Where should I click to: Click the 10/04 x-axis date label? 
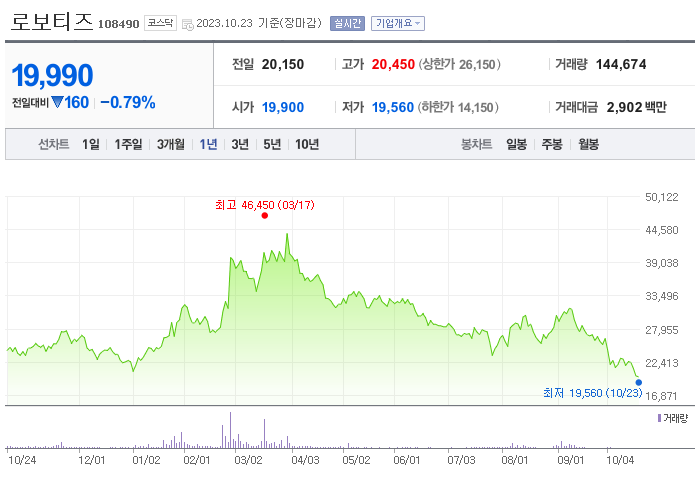[620, 460]
